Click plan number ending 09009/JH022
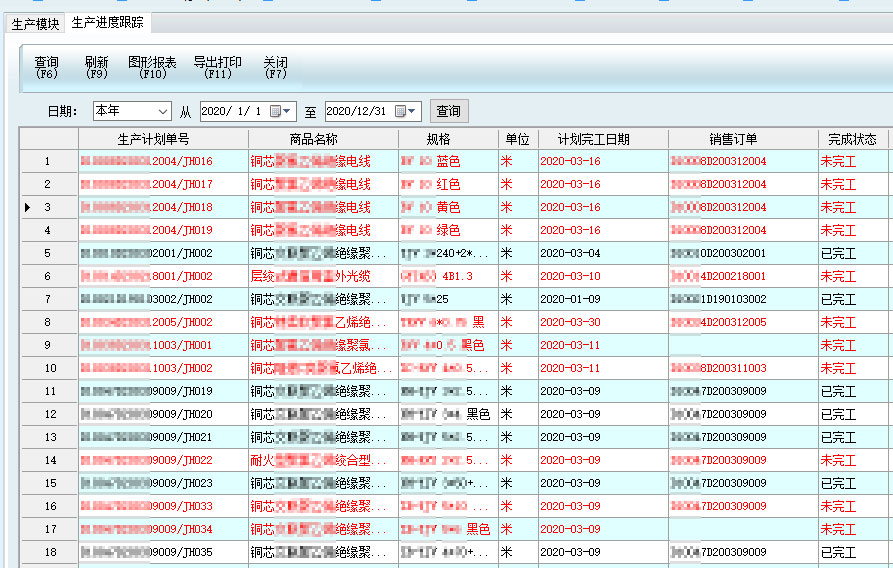Image resolution: width=893 pixels, height=568 pixels. pos(163,460)
